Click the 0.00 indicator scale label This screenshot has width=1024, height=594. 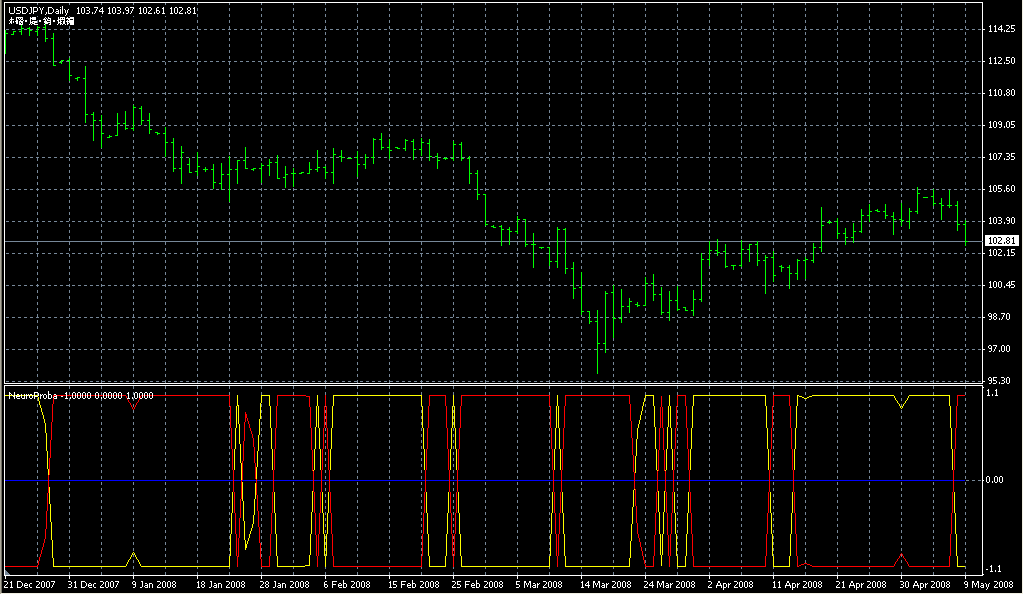997,481
